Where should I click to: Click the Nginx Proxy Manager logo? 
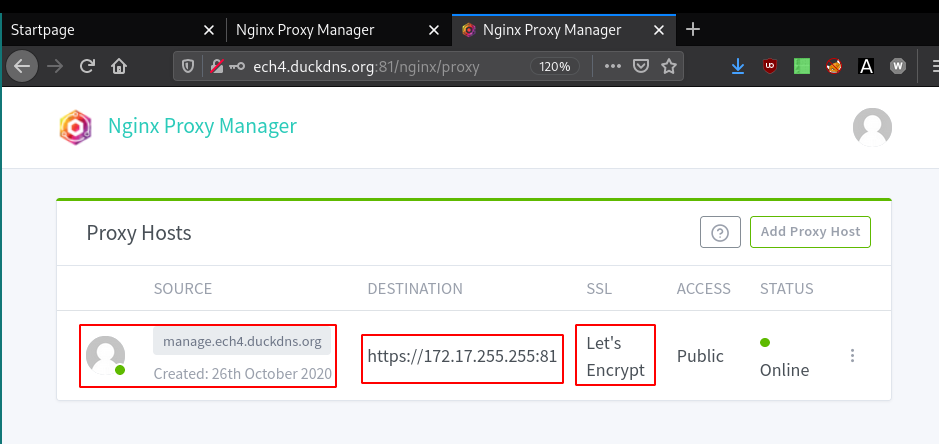(75, 127)
